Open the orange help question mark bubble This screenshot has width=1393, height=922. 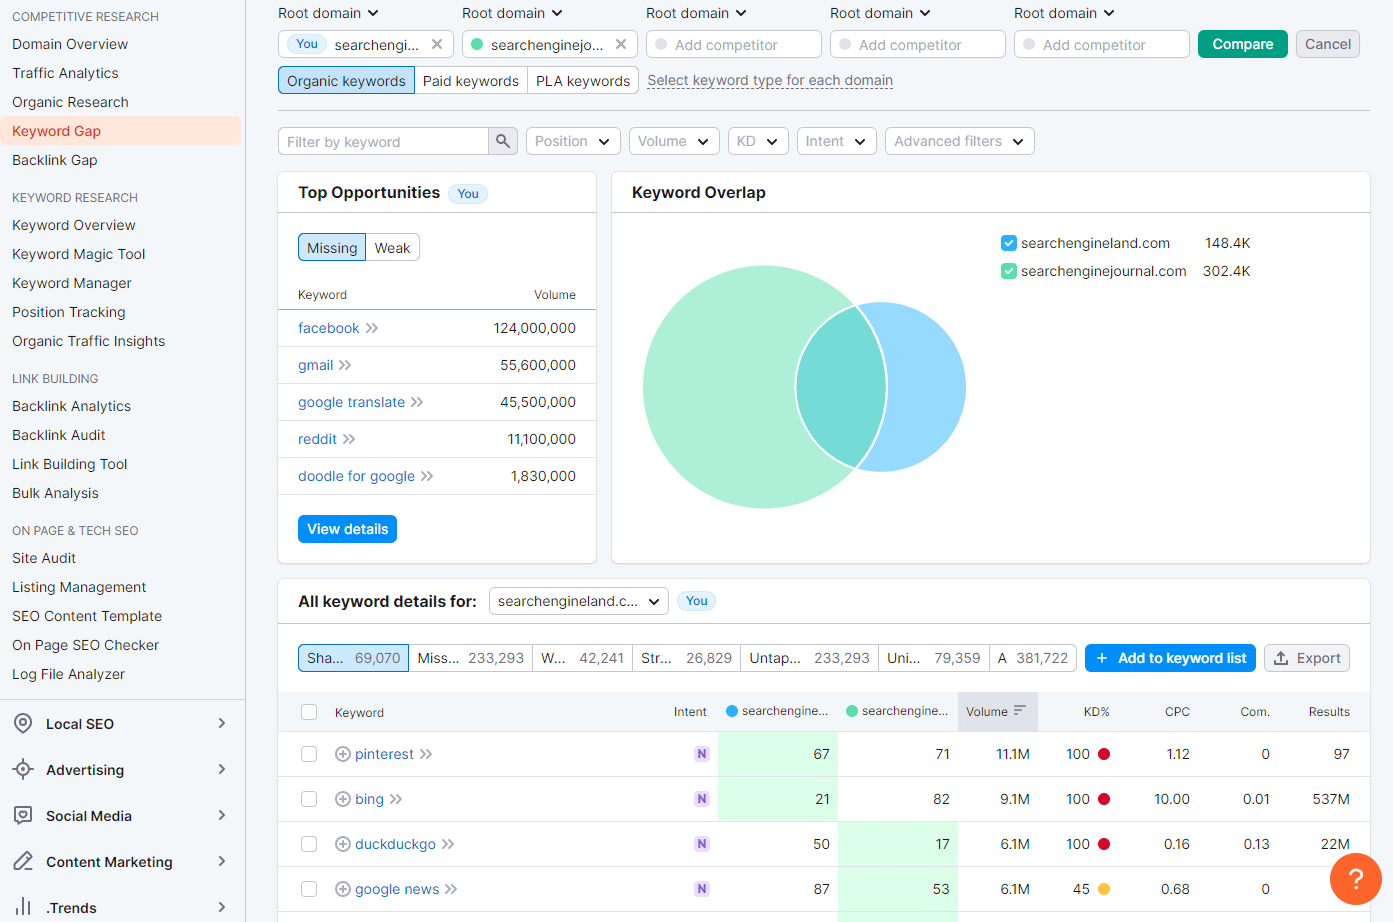(1356, 879)
